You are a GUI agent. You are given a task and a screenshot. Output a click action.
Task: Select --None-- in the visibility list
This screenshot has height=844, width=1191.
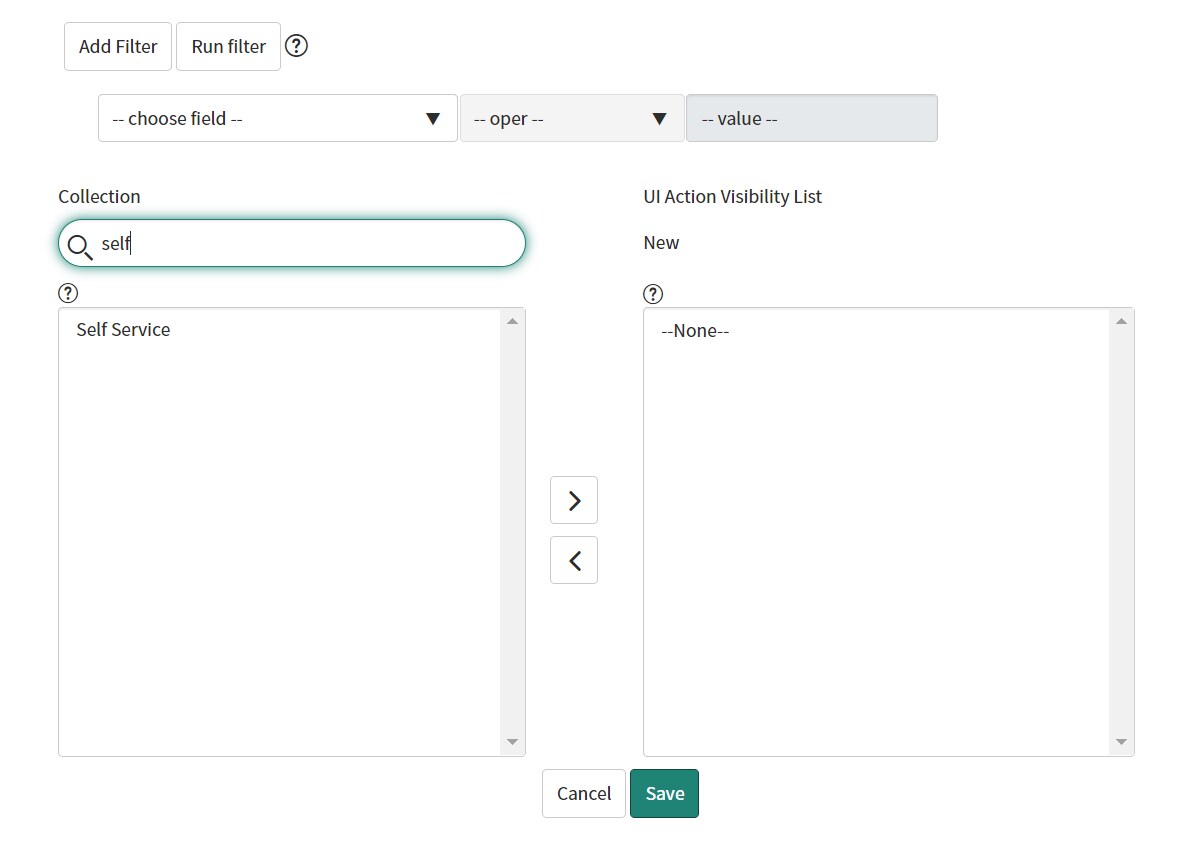tap(695, 330)
